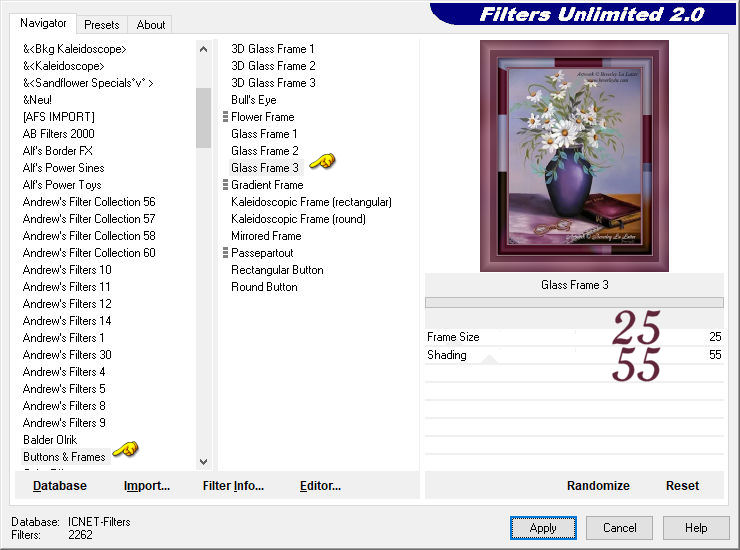Select Andrew's Filters 11
The height and width of the screenshot is (550, 740).
tap(67, 287)
